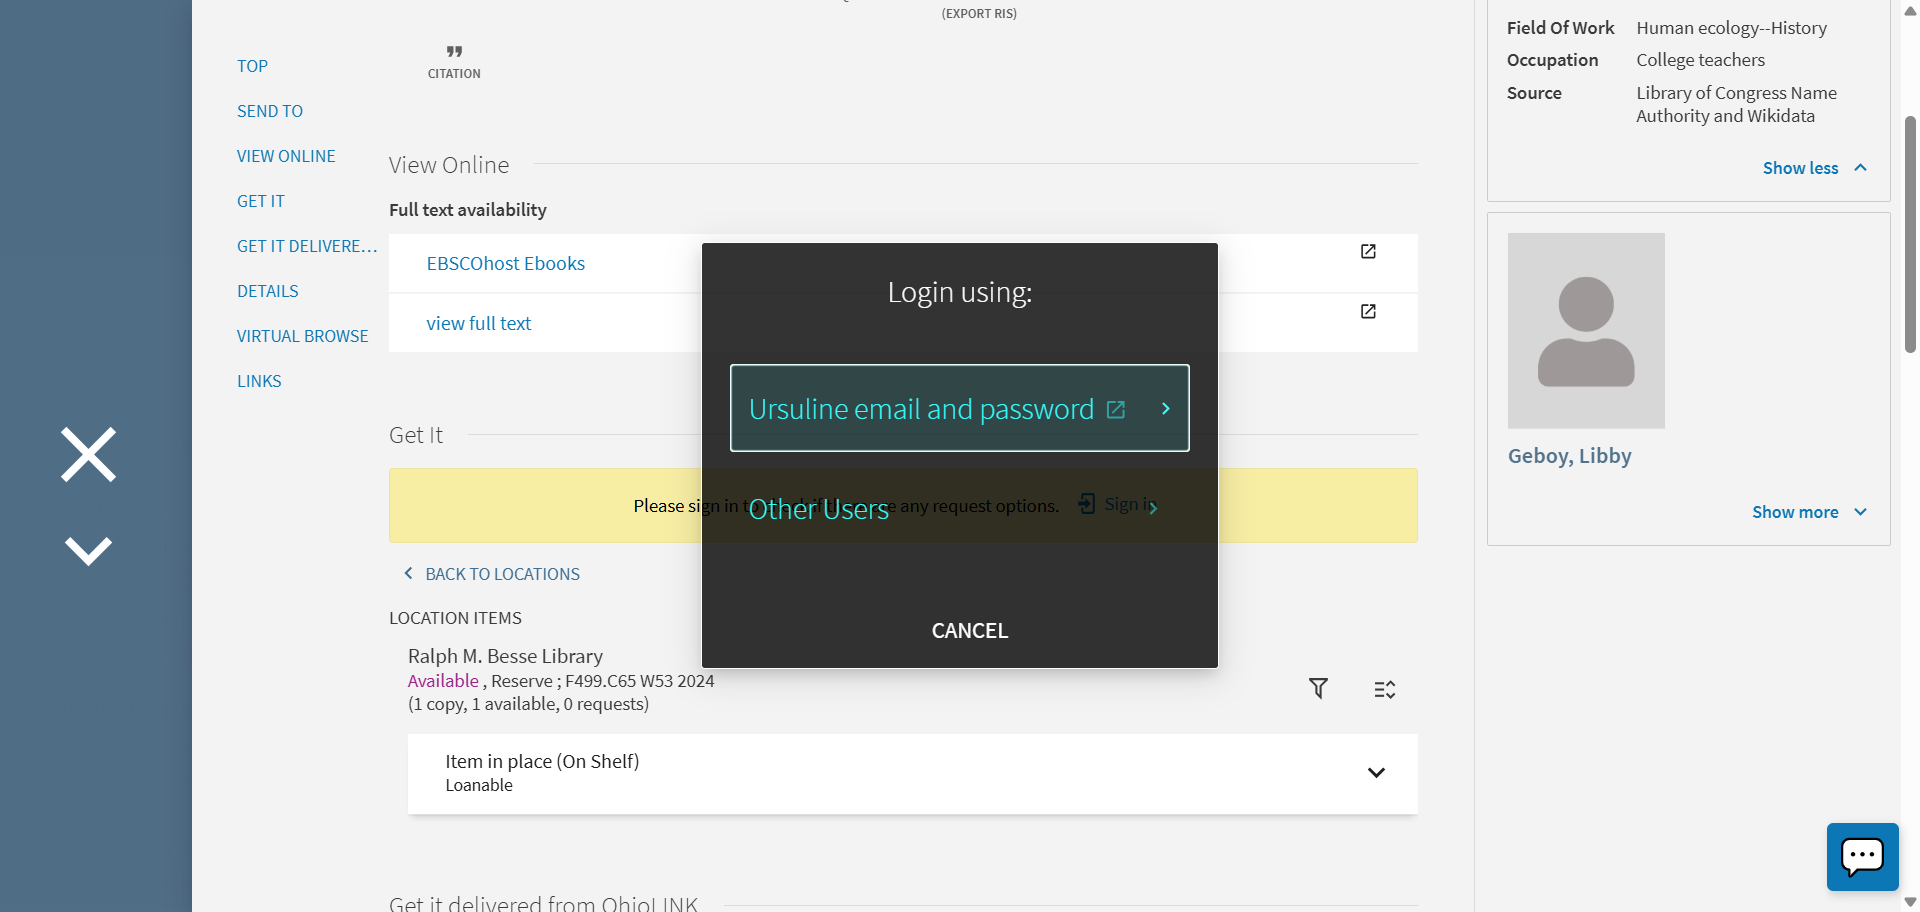Jump to the Details section in sidebar
Viewport: 1920px width, 912px height.
(268, 291)
